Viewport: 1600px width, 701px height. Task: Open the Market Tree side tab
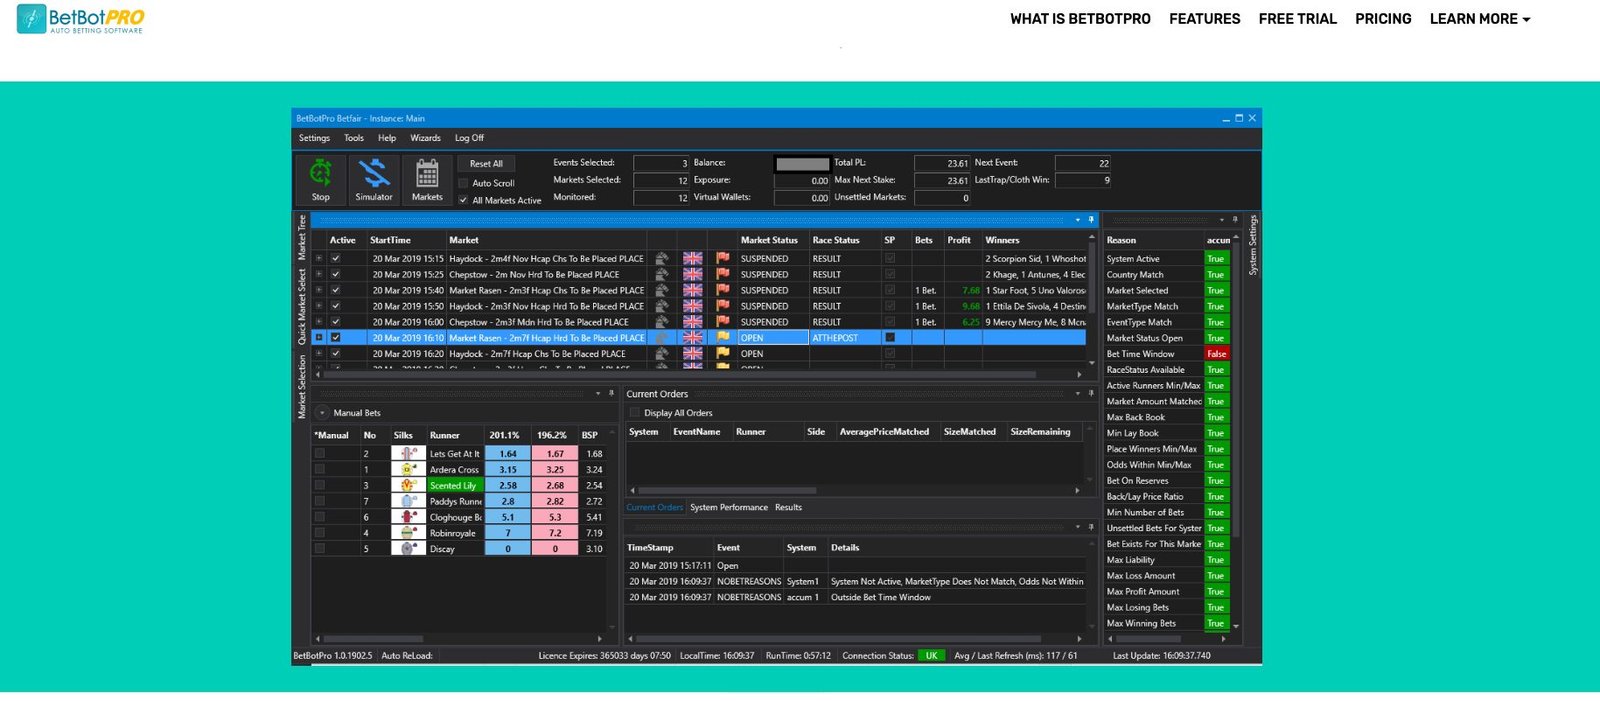pyautogui.click(x=301, y=237)
